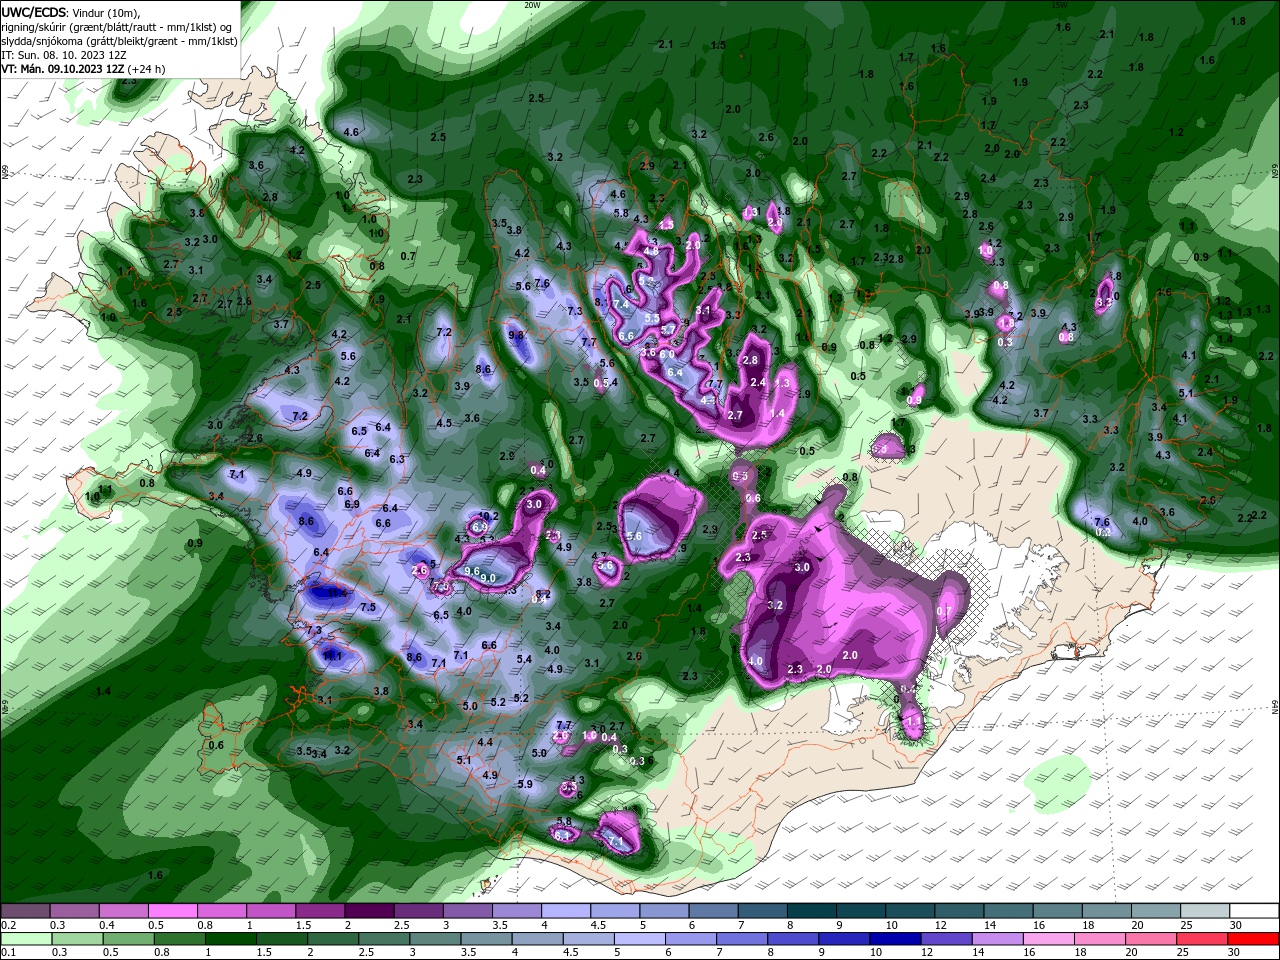Image resolution: width=1280 pixels, height=960 pixels.
Task: Pick the darkest purple snow legend swatch
Action: pyautogui.click(x=369, y=911)
